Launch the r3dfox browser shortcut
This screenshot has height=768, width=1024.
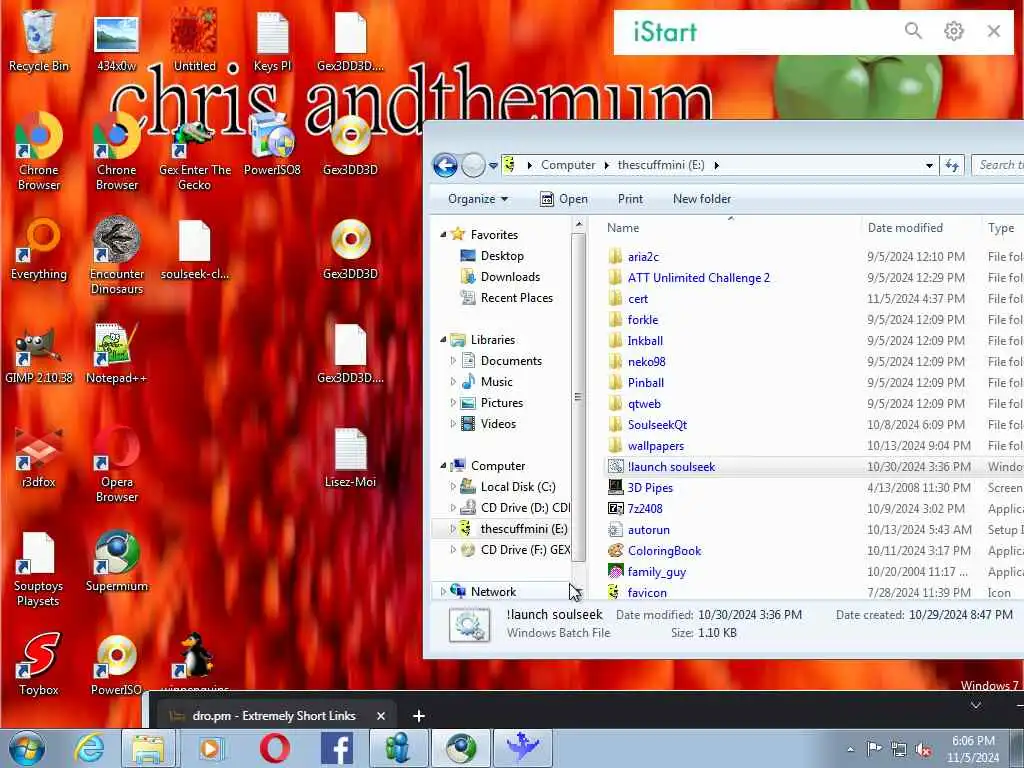[39, 458]
